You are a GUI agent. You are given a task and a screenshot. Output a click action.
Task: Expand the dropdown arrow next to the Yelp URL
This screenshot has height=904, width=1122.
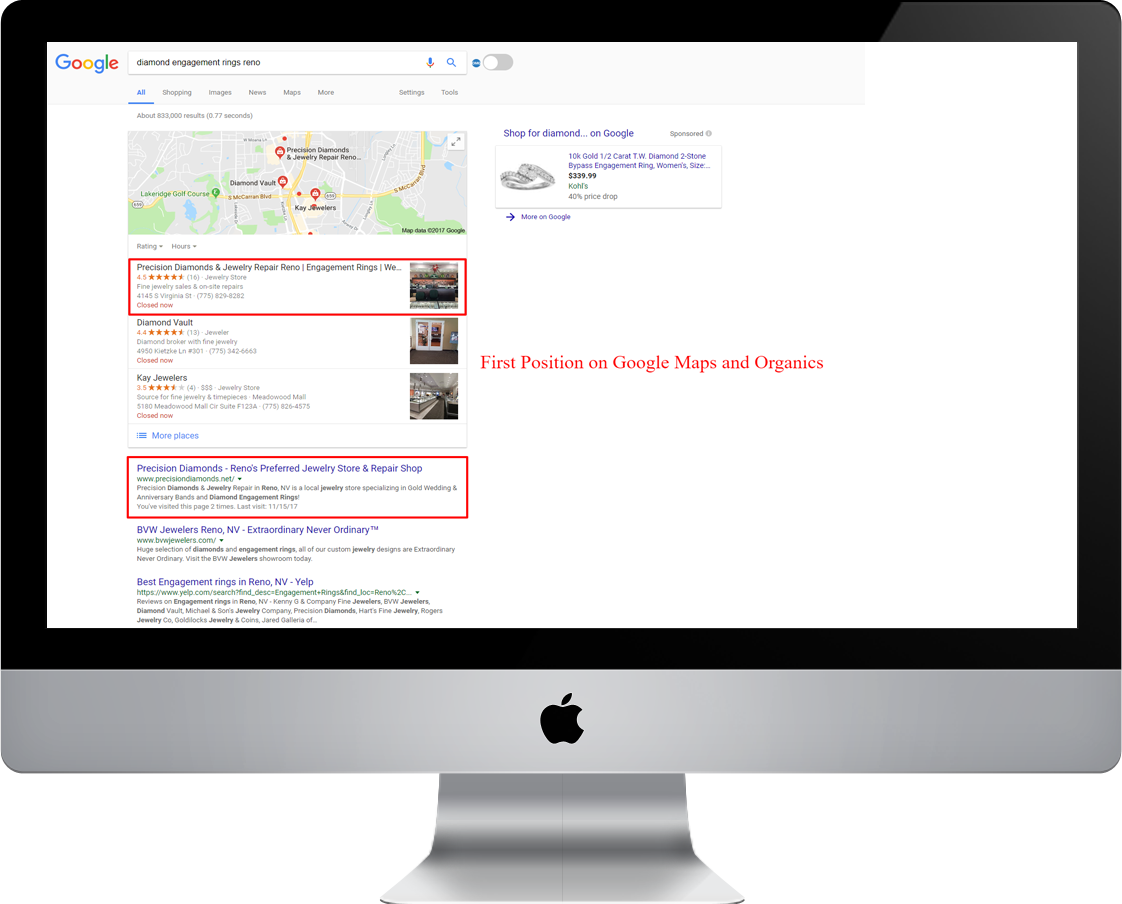417,593
